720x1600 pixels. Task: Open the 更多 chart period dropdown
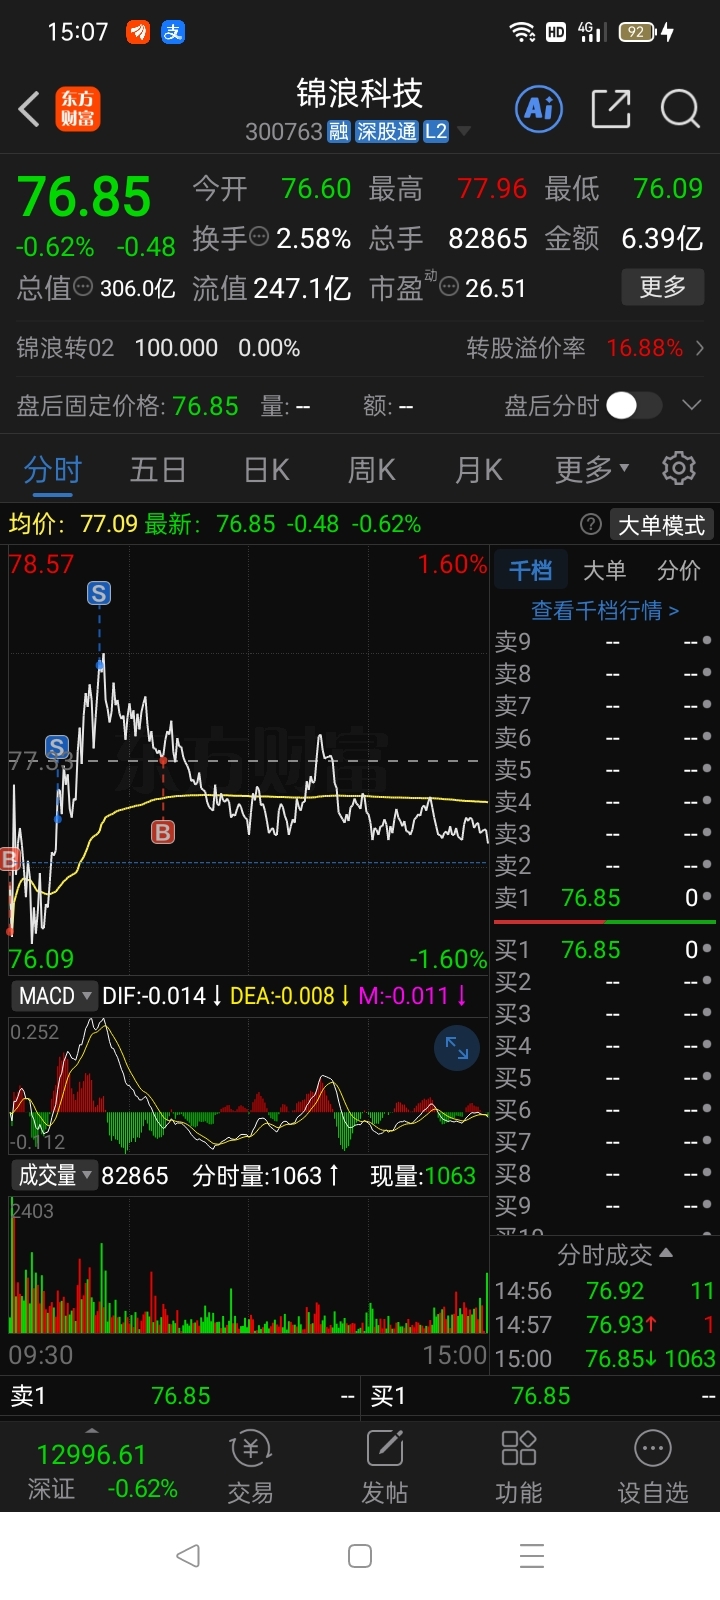(x=592, y=468)
